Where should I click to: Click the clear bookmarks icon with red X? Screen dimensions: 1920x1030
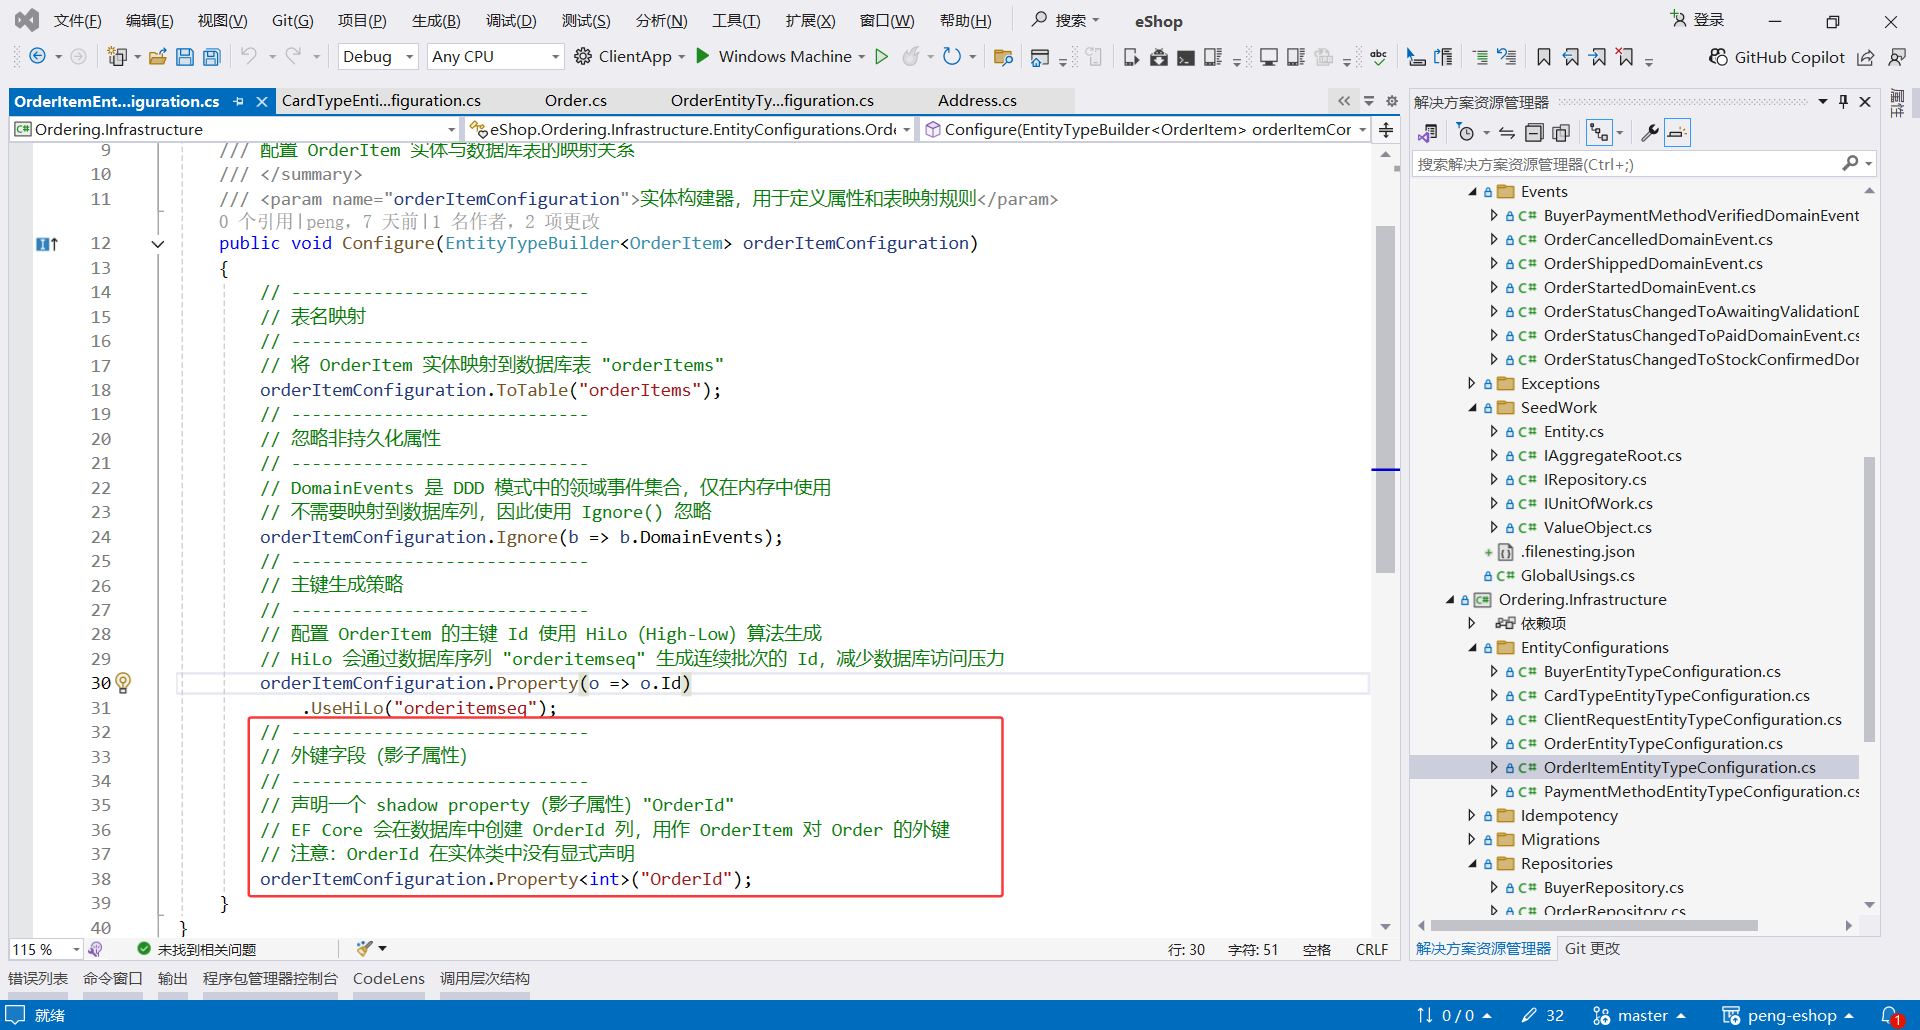point(1625,57)
